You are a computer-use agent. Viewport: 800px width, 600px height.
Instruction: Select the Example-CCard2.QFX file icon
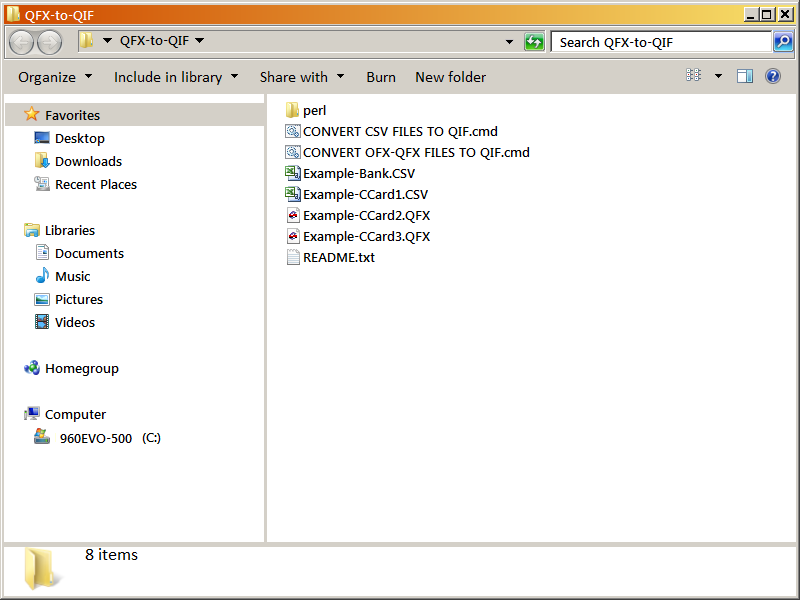[293, 215]
